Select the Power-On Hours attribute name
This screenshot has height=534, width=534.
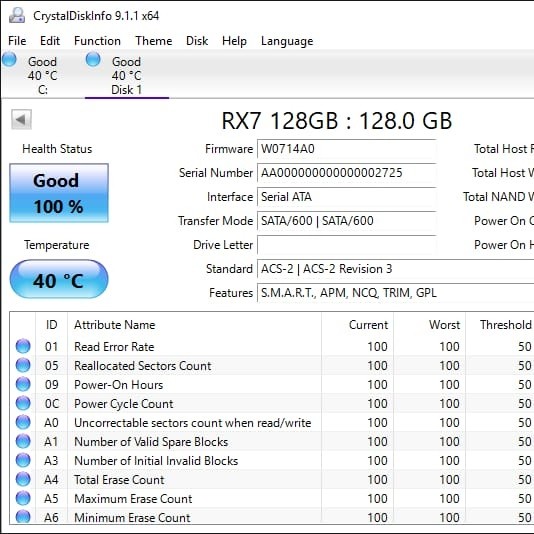click(x=119, y=385)
